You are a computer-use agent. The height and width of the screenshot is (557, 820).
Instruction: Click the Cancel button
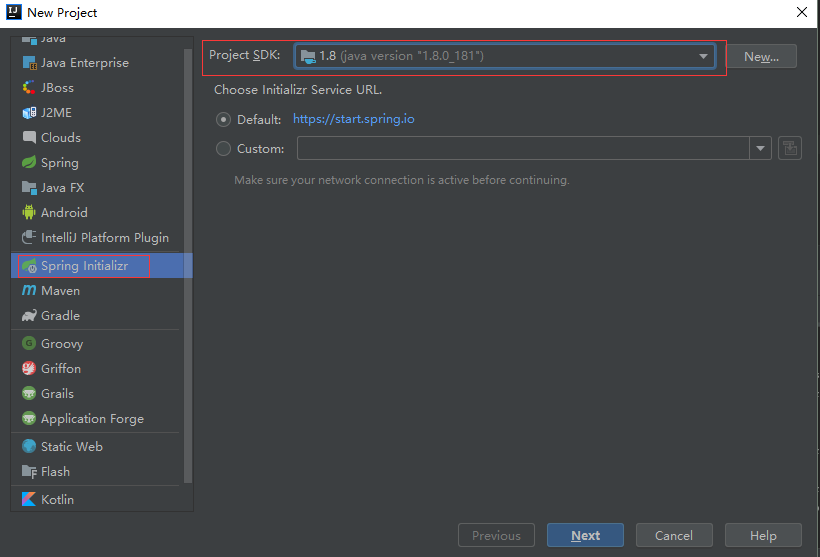point(674,535)
